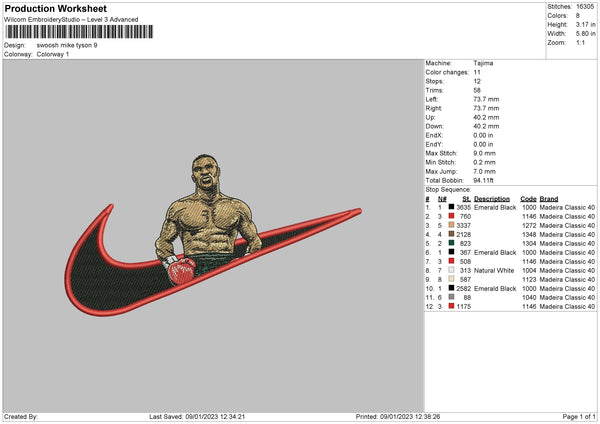Click the 'Code' column header
The height and width of the screenshot is (424, 600).
tap(528, 199)
